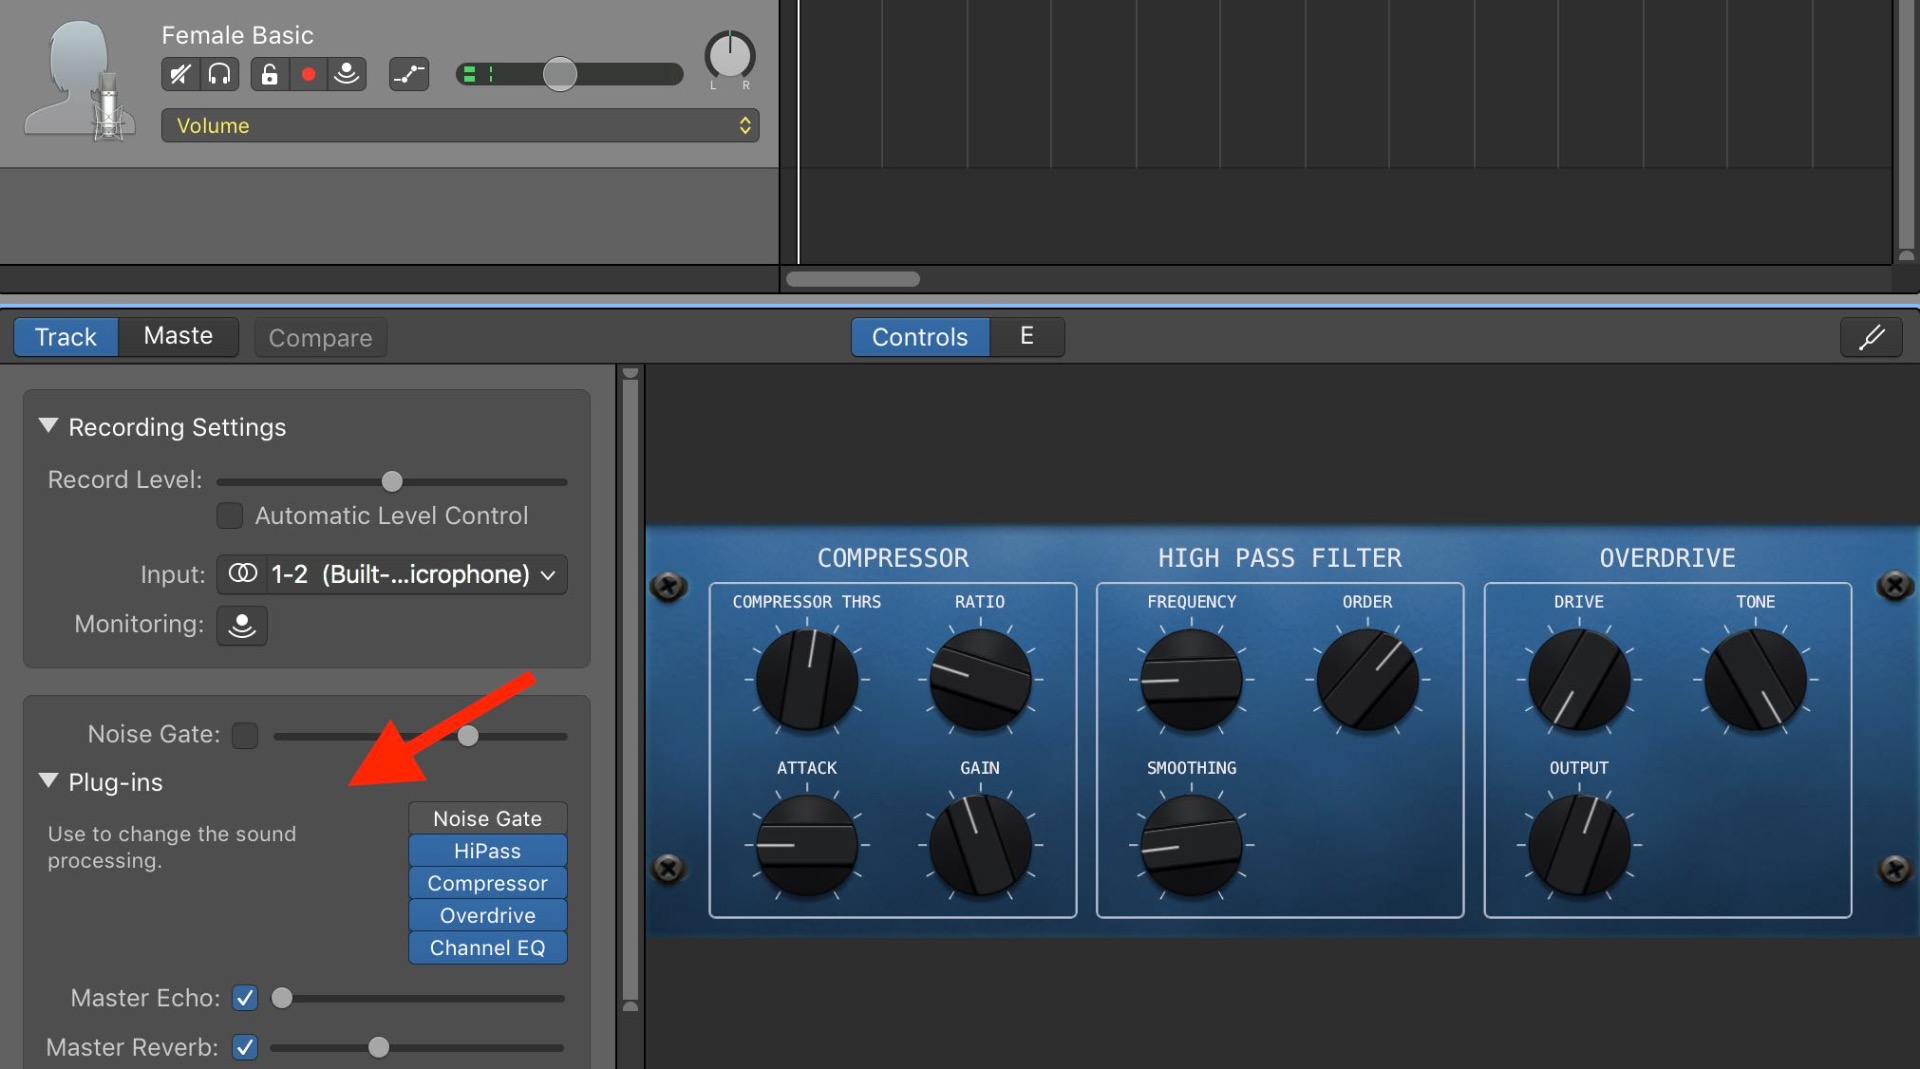Open the HiPass plug-in
Viewport: 1920px width, 1069px height.
coord(488,851)
